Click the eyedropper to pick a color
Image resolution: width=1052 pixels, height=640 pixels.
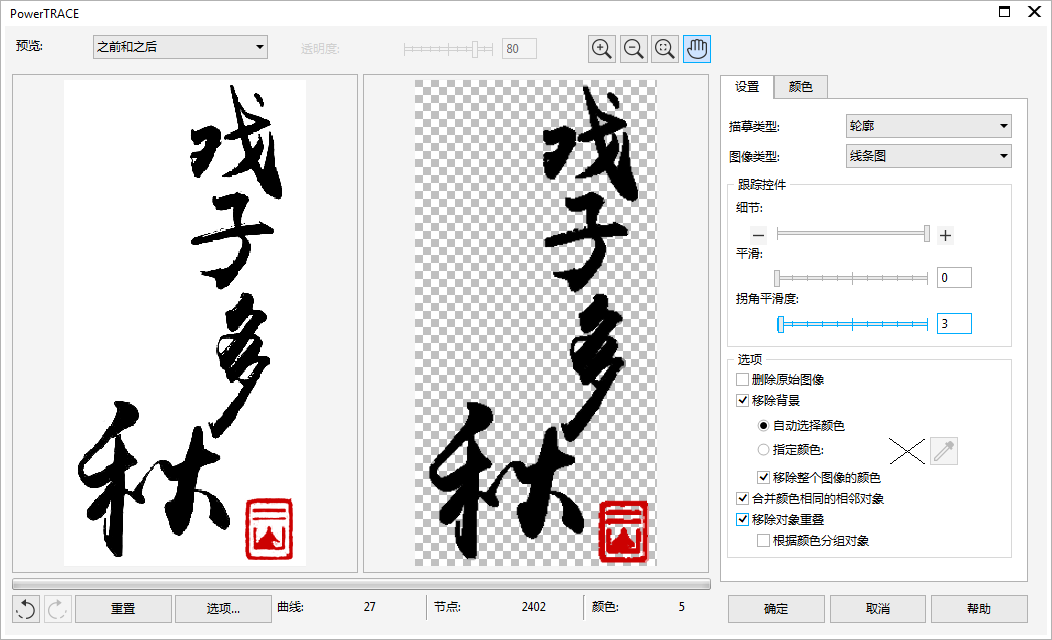[941, 450]
